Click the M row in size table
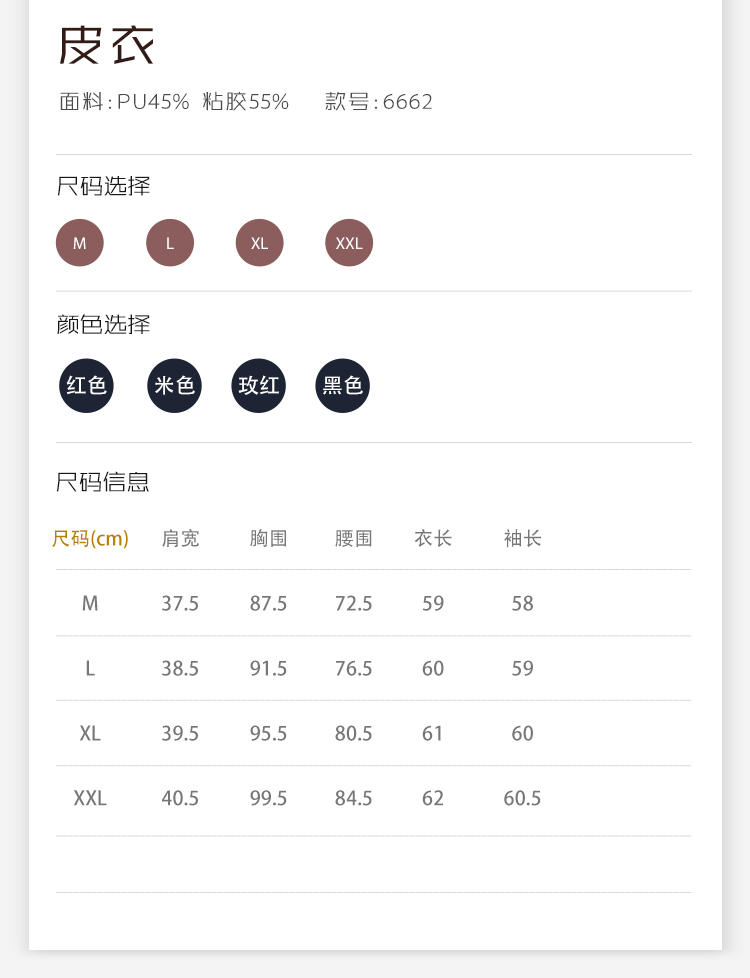The image size is (750, 978). [x=90, y=603]
